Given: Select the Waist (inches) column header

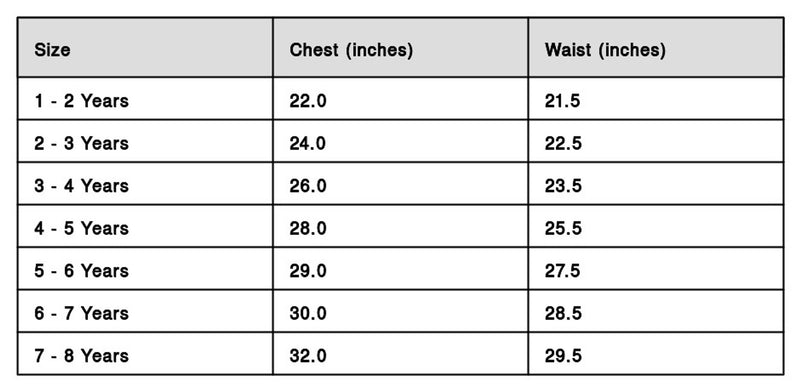Looking at the screenshot, I should (656, 47).
